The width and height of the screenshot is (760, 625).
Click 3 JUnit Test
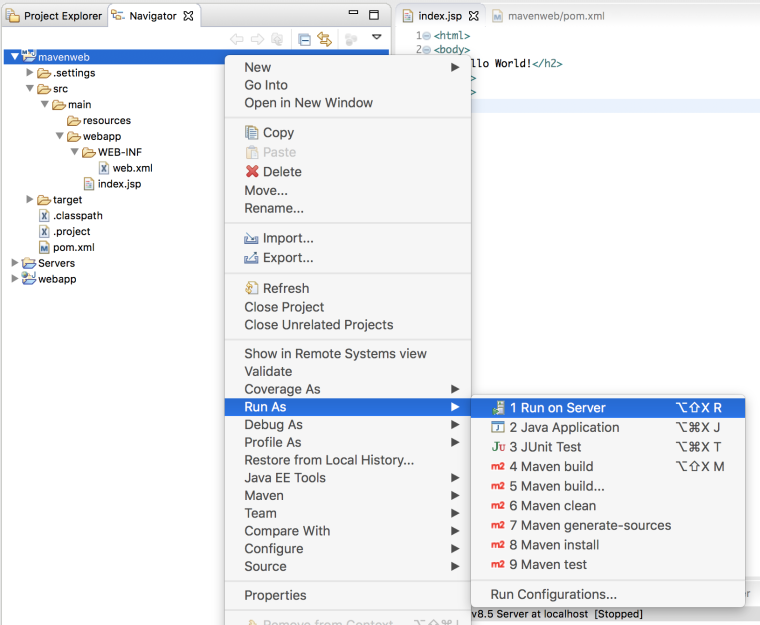608,447
